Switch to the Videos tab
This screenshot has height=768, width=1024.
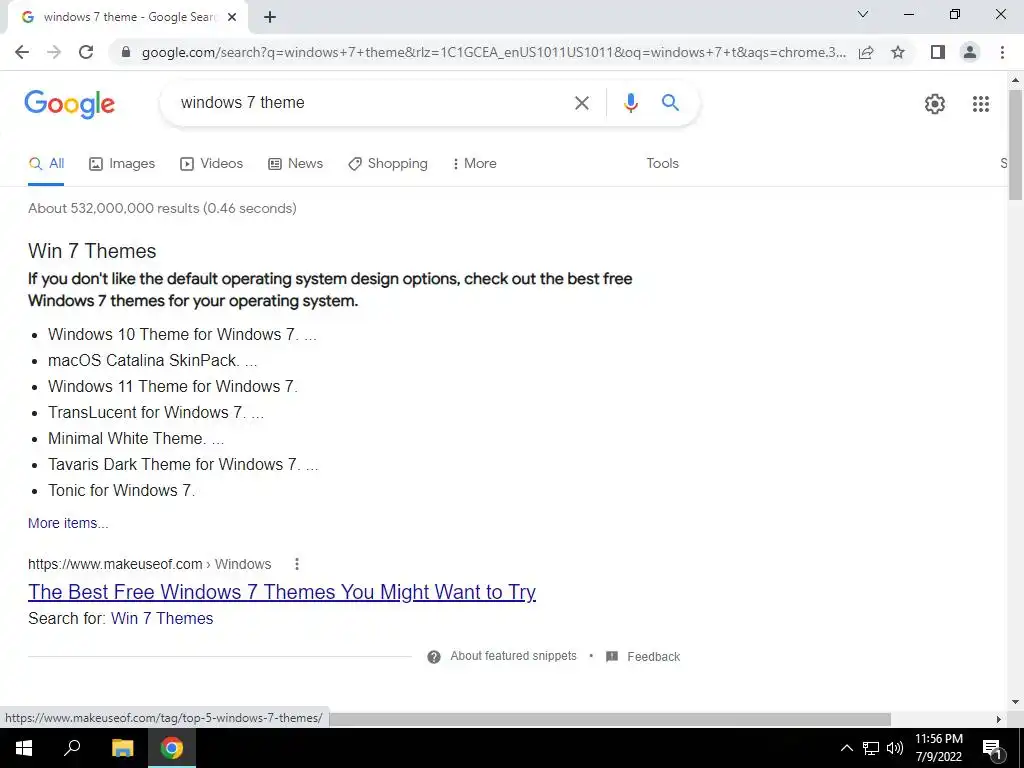coord(212,163)
